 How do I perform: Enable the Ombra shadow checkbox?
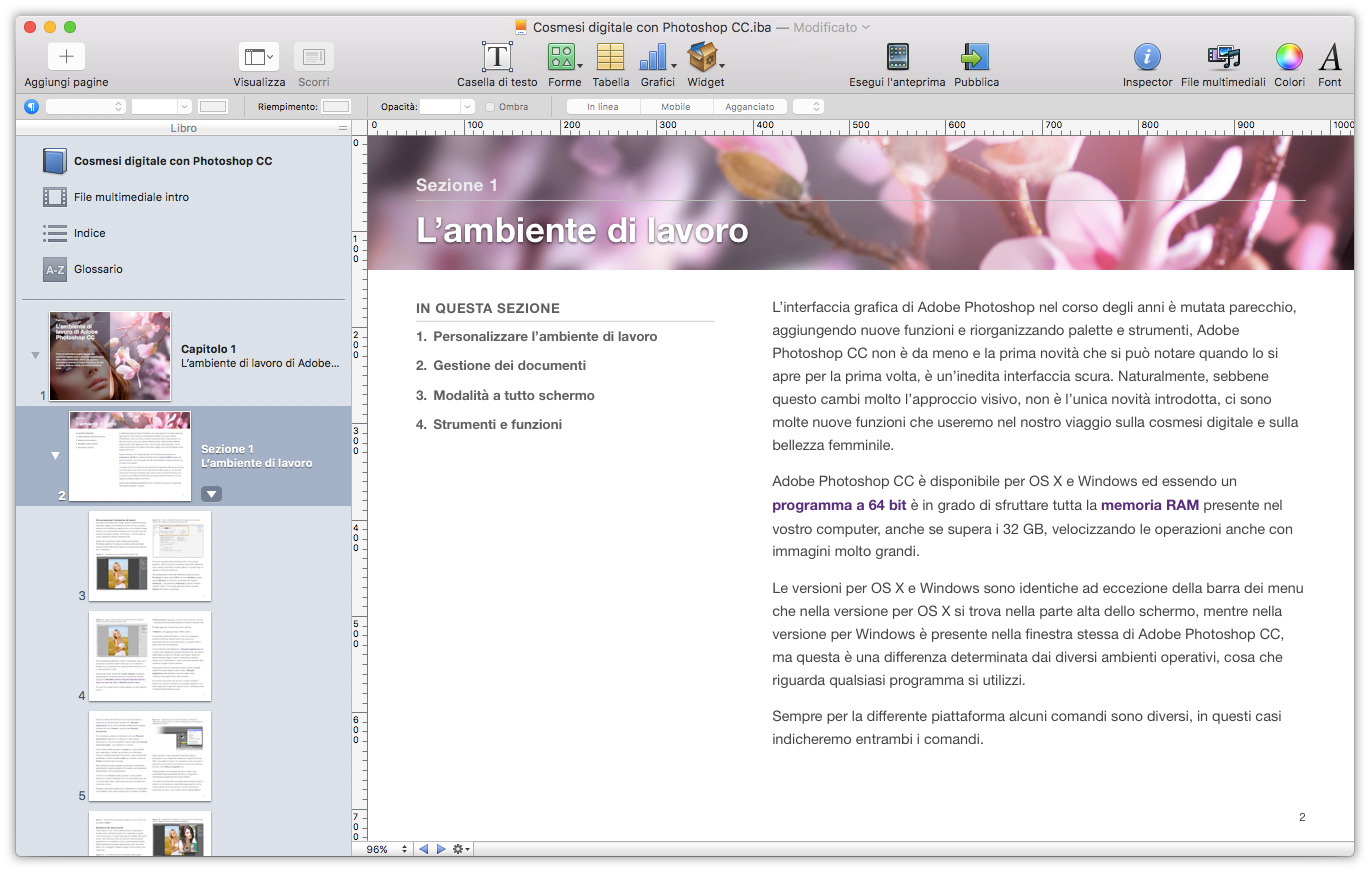[x=490, y=106]
